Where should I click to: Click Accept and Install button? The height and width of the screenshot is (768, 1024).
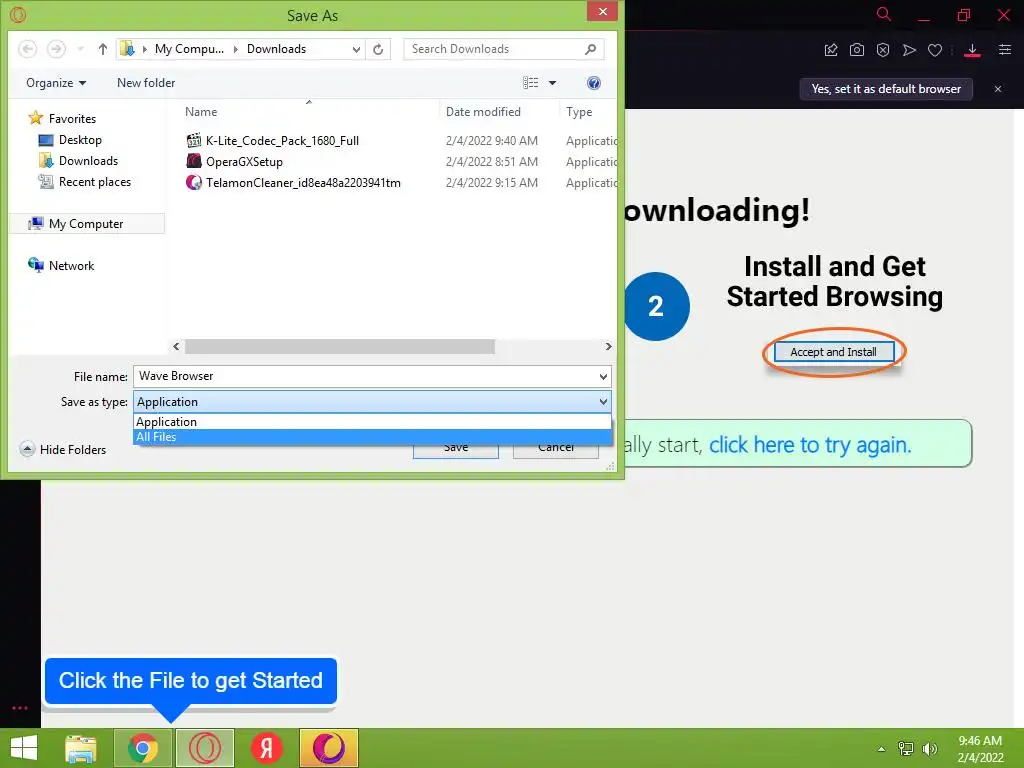(x=833, y=352)
